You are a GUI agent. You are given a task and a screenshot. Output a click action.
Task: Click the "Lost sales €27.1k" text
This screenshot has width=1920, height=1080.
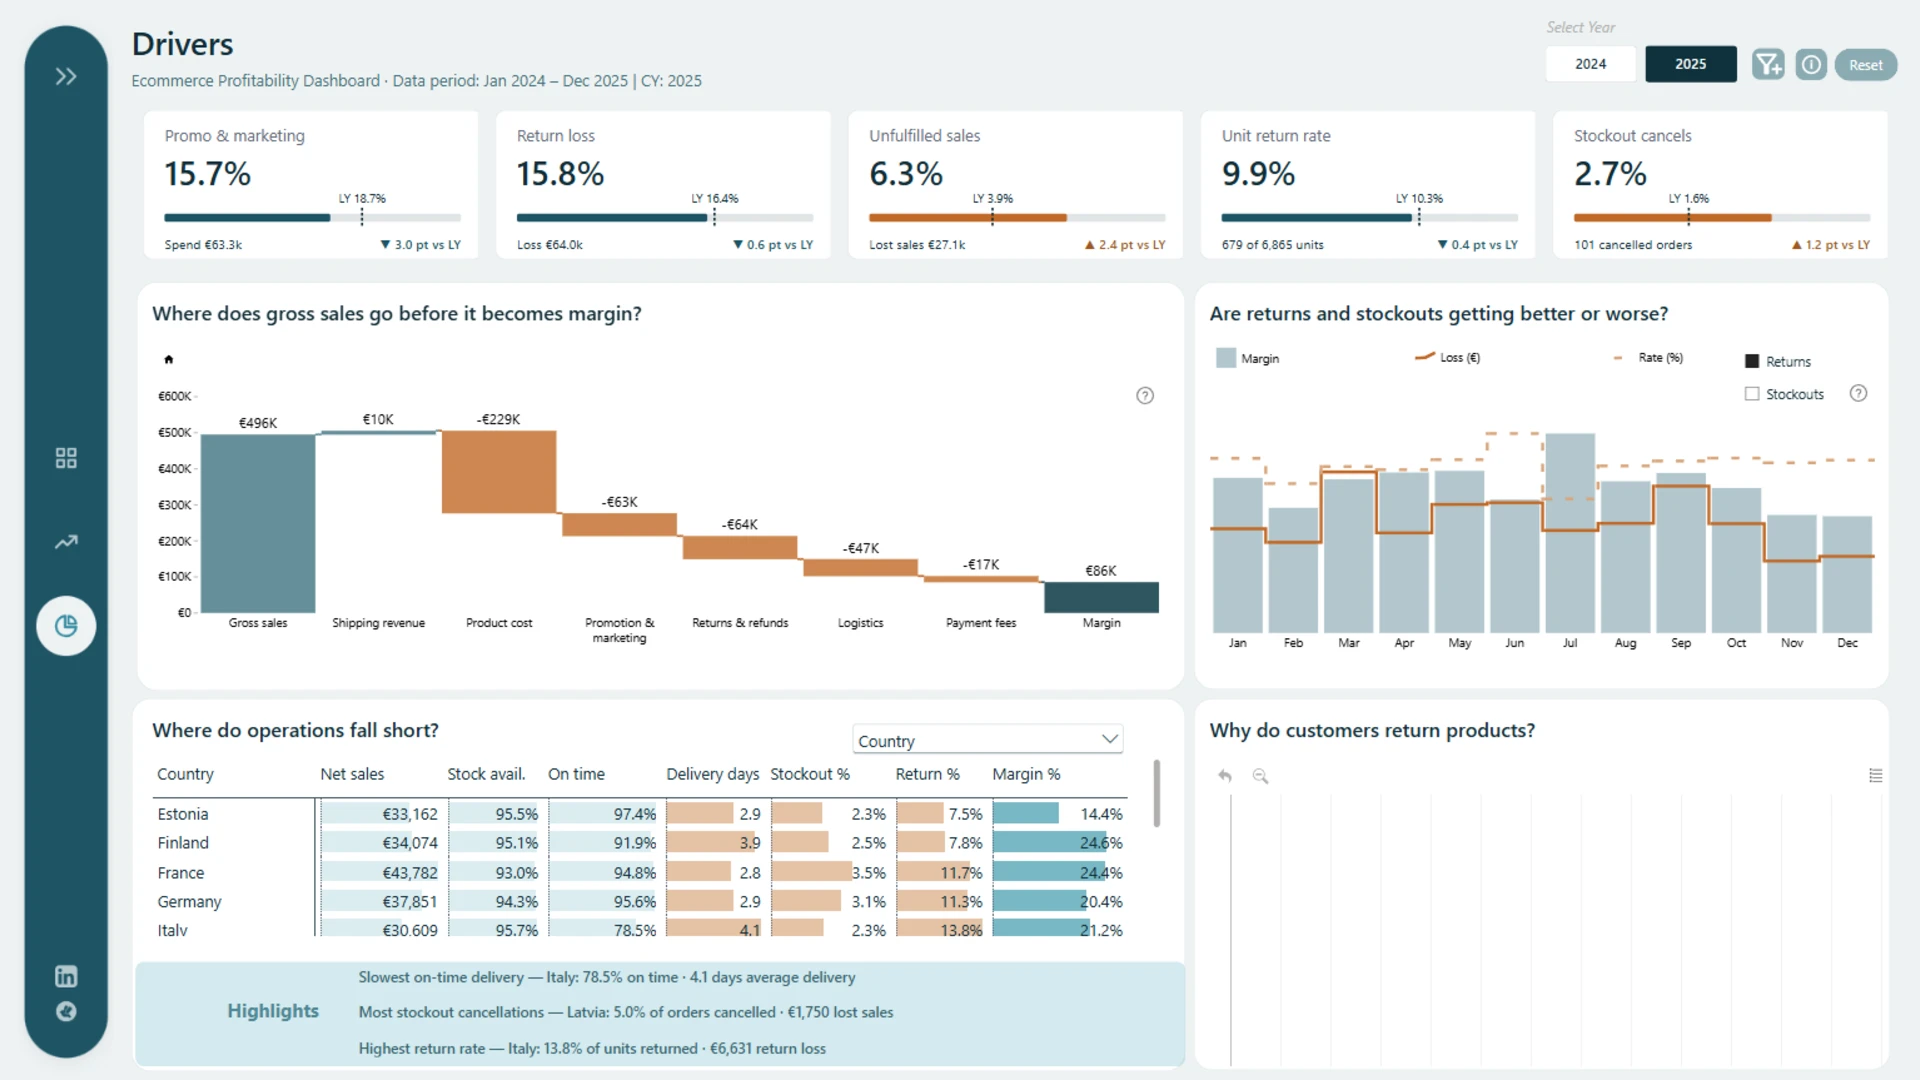(x=917, y=245)
